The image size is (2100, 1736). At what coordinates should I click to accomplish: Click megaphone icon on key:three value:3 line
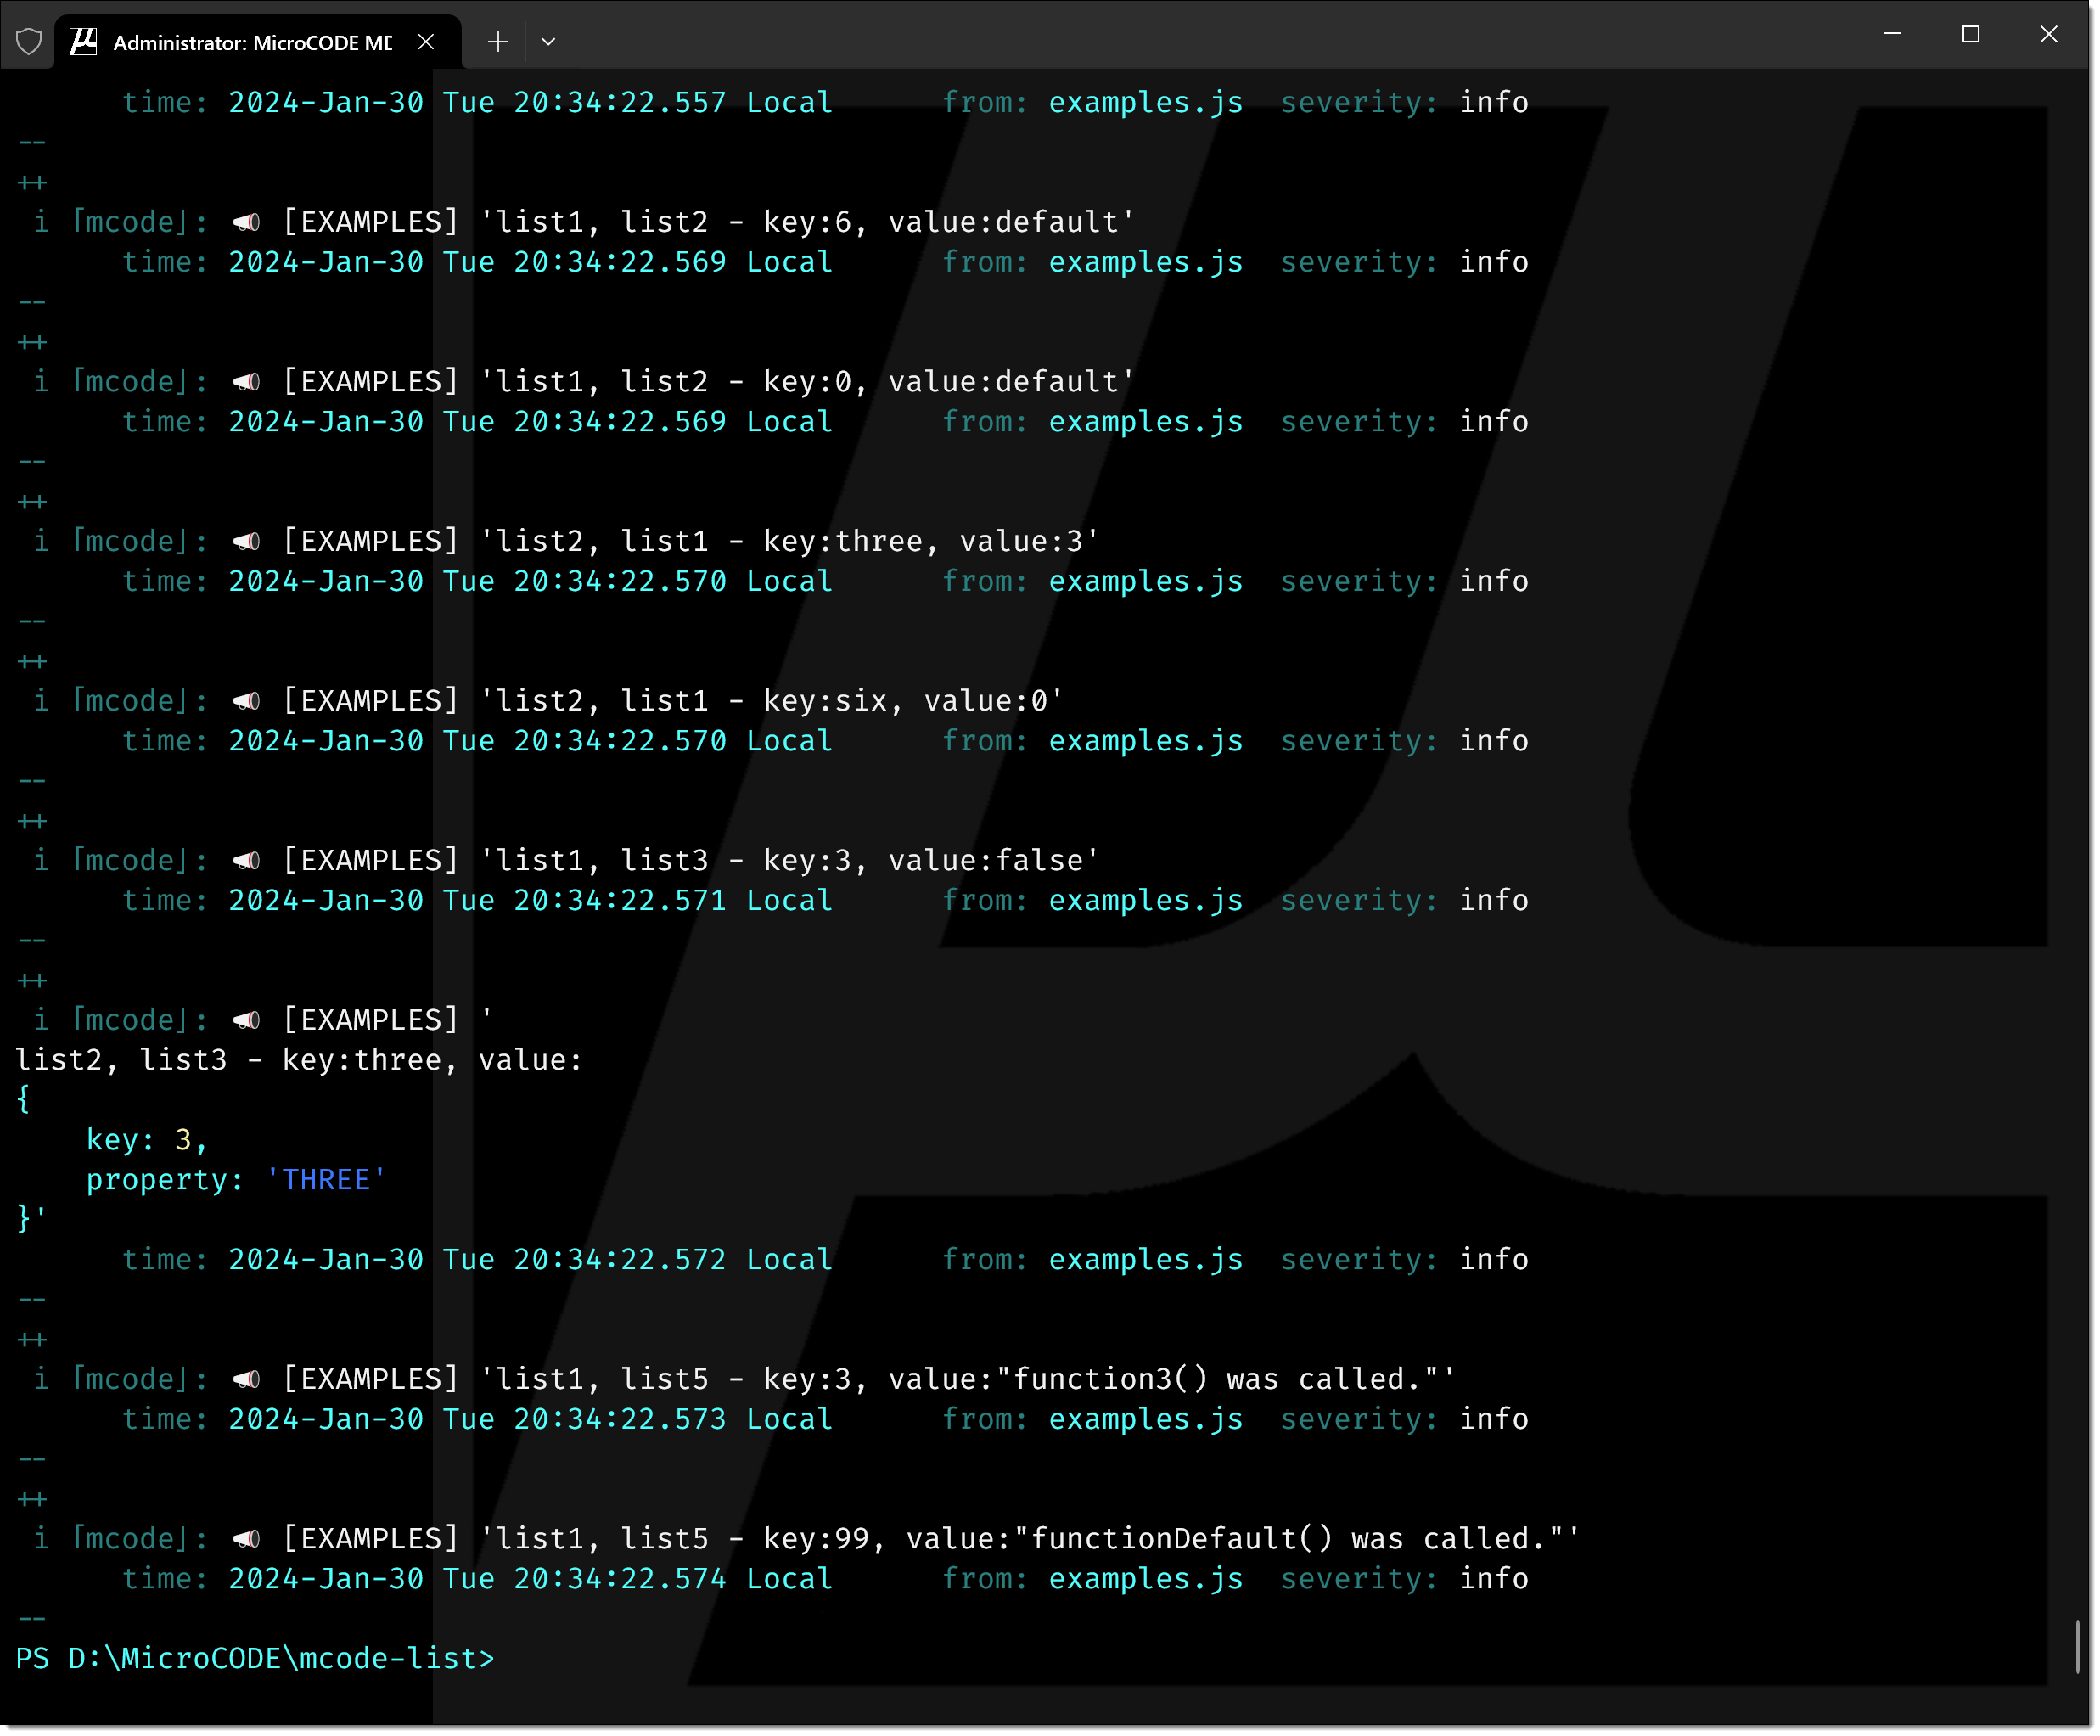(247, 542)
